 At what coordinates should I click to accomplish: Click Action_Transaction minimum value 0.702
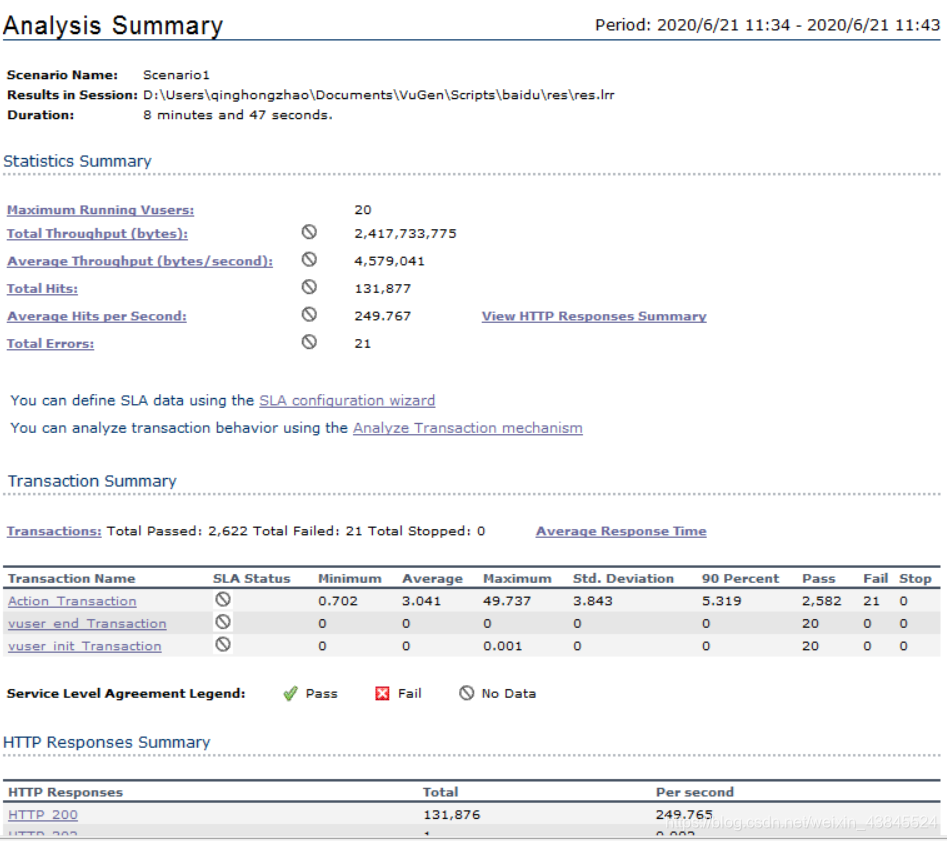tap(338, 601)
